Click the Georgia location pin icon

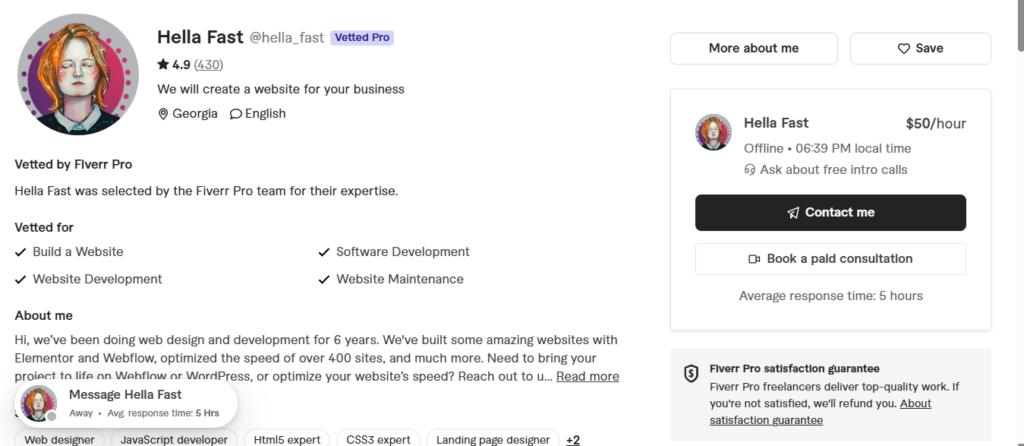pyautogui.click(x=163, y=114)
